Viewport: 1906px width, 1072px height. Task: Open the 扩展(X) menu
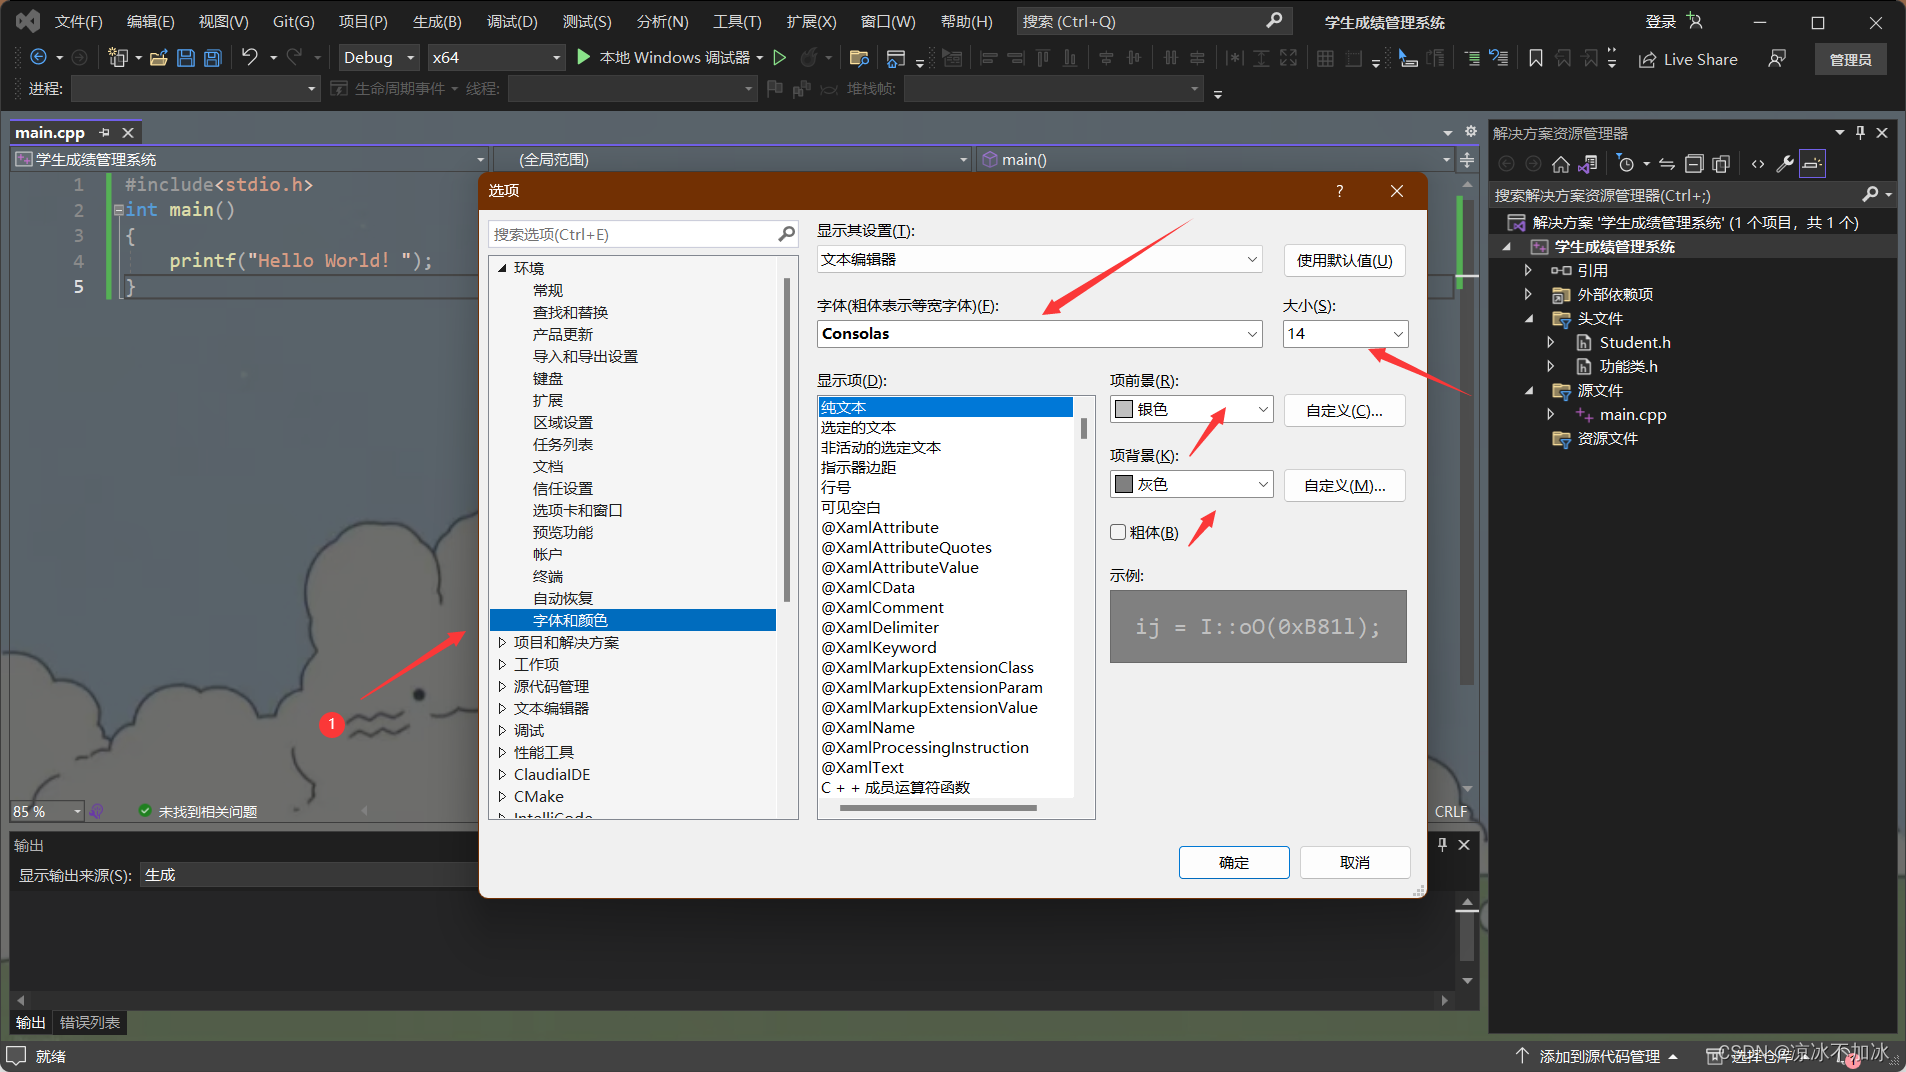811,21
